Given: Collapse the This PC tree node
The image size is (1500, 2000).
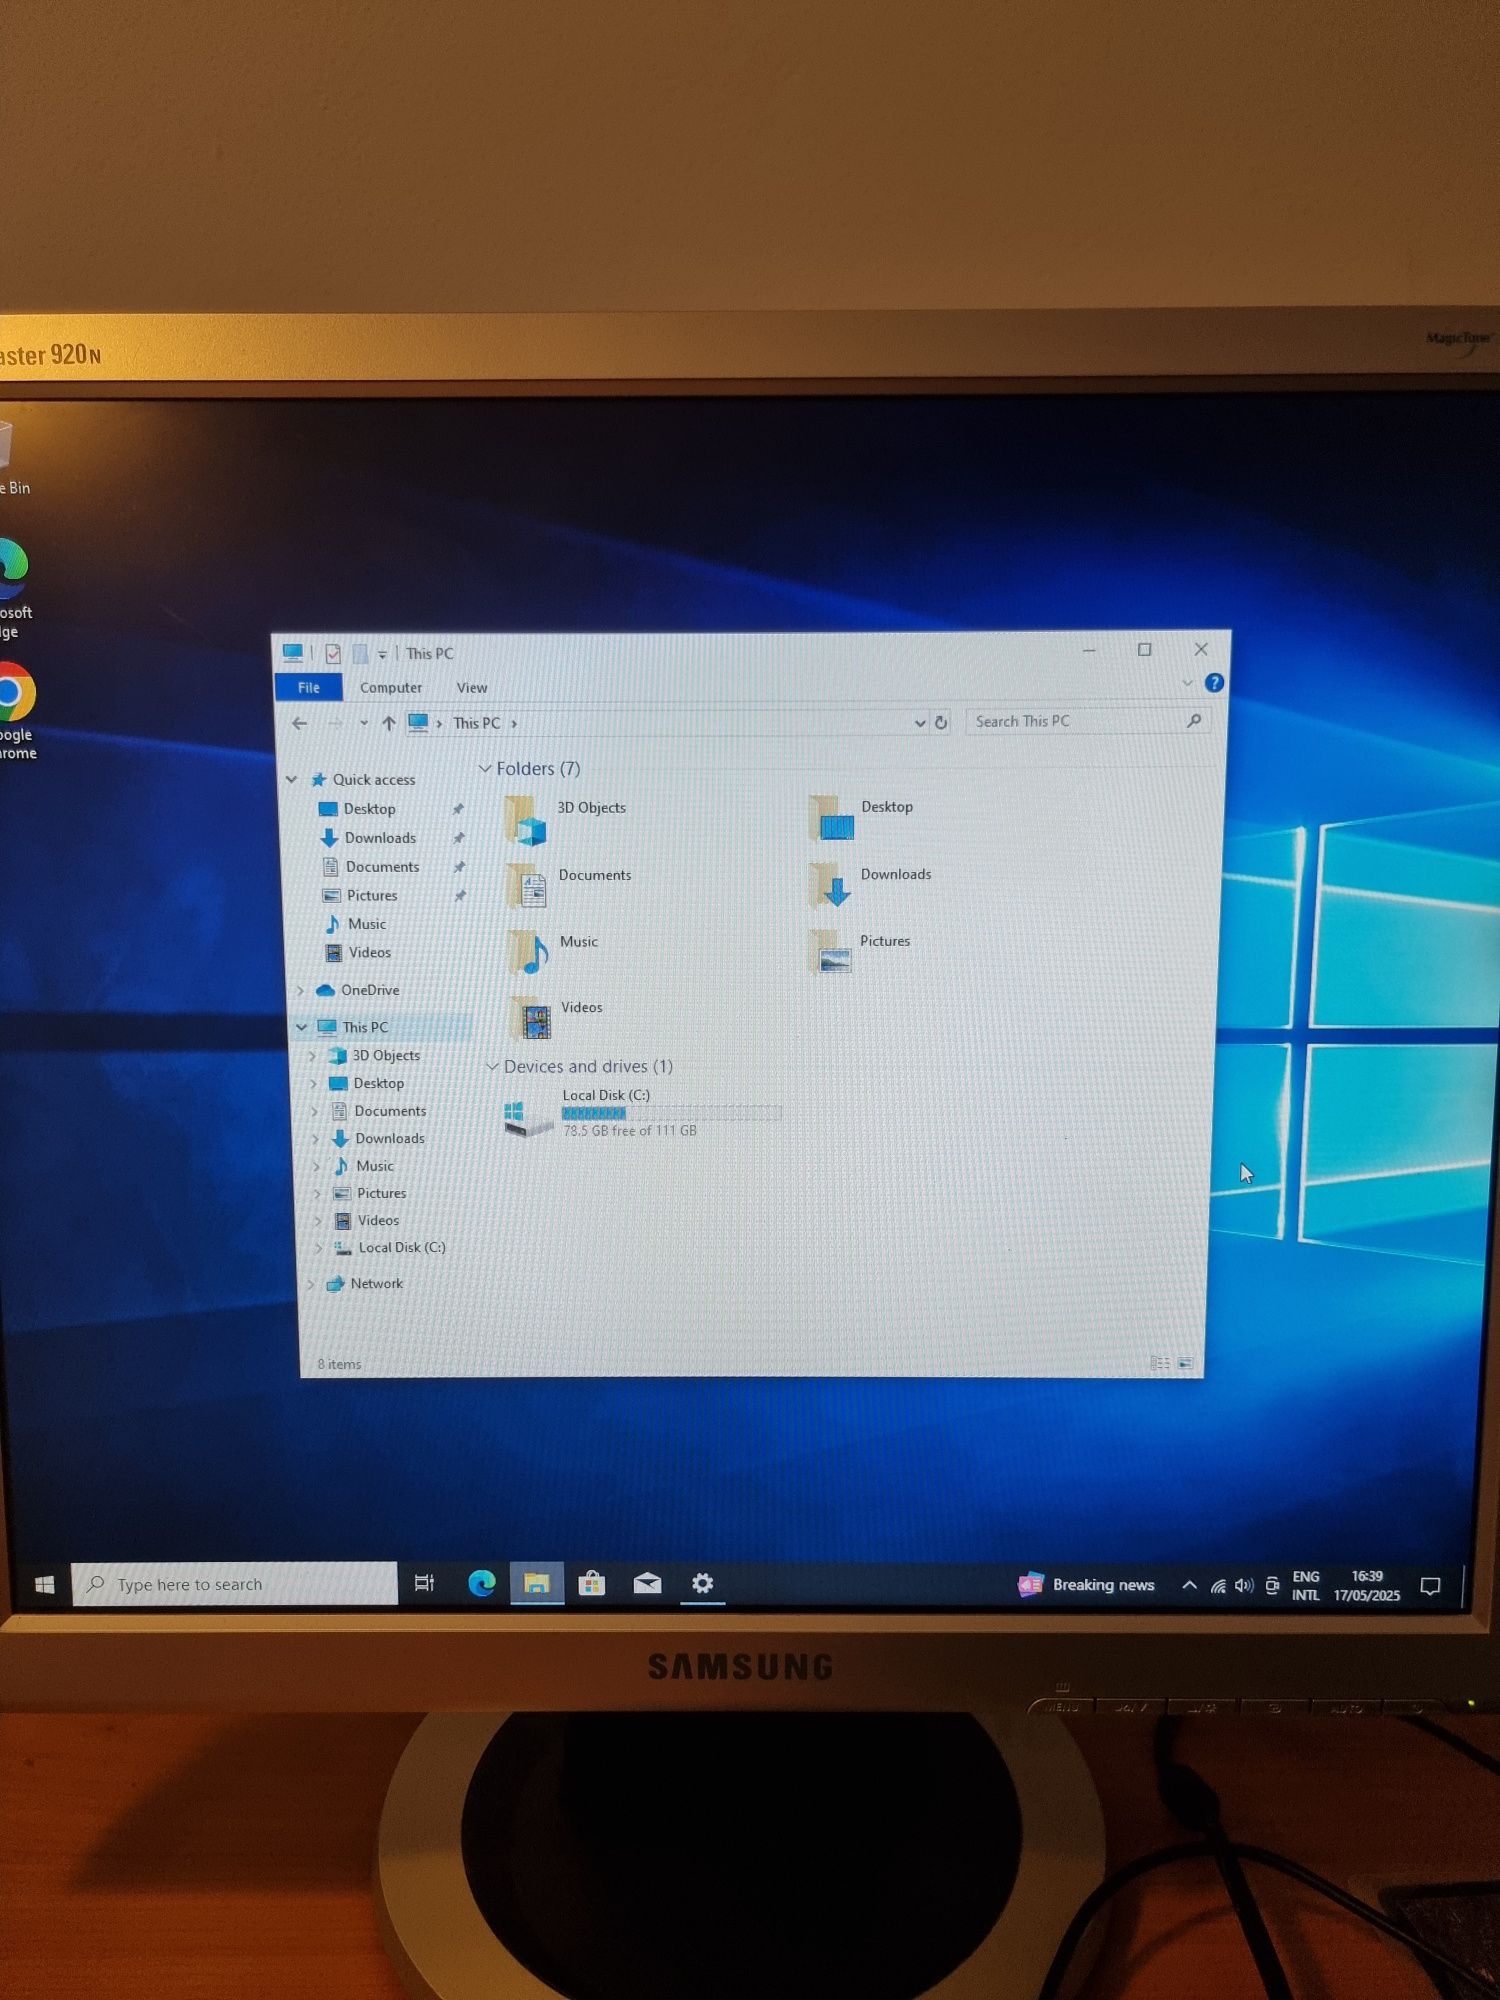Looking at the screenshot, I should pyautogui.click(x=301, y=1027).
